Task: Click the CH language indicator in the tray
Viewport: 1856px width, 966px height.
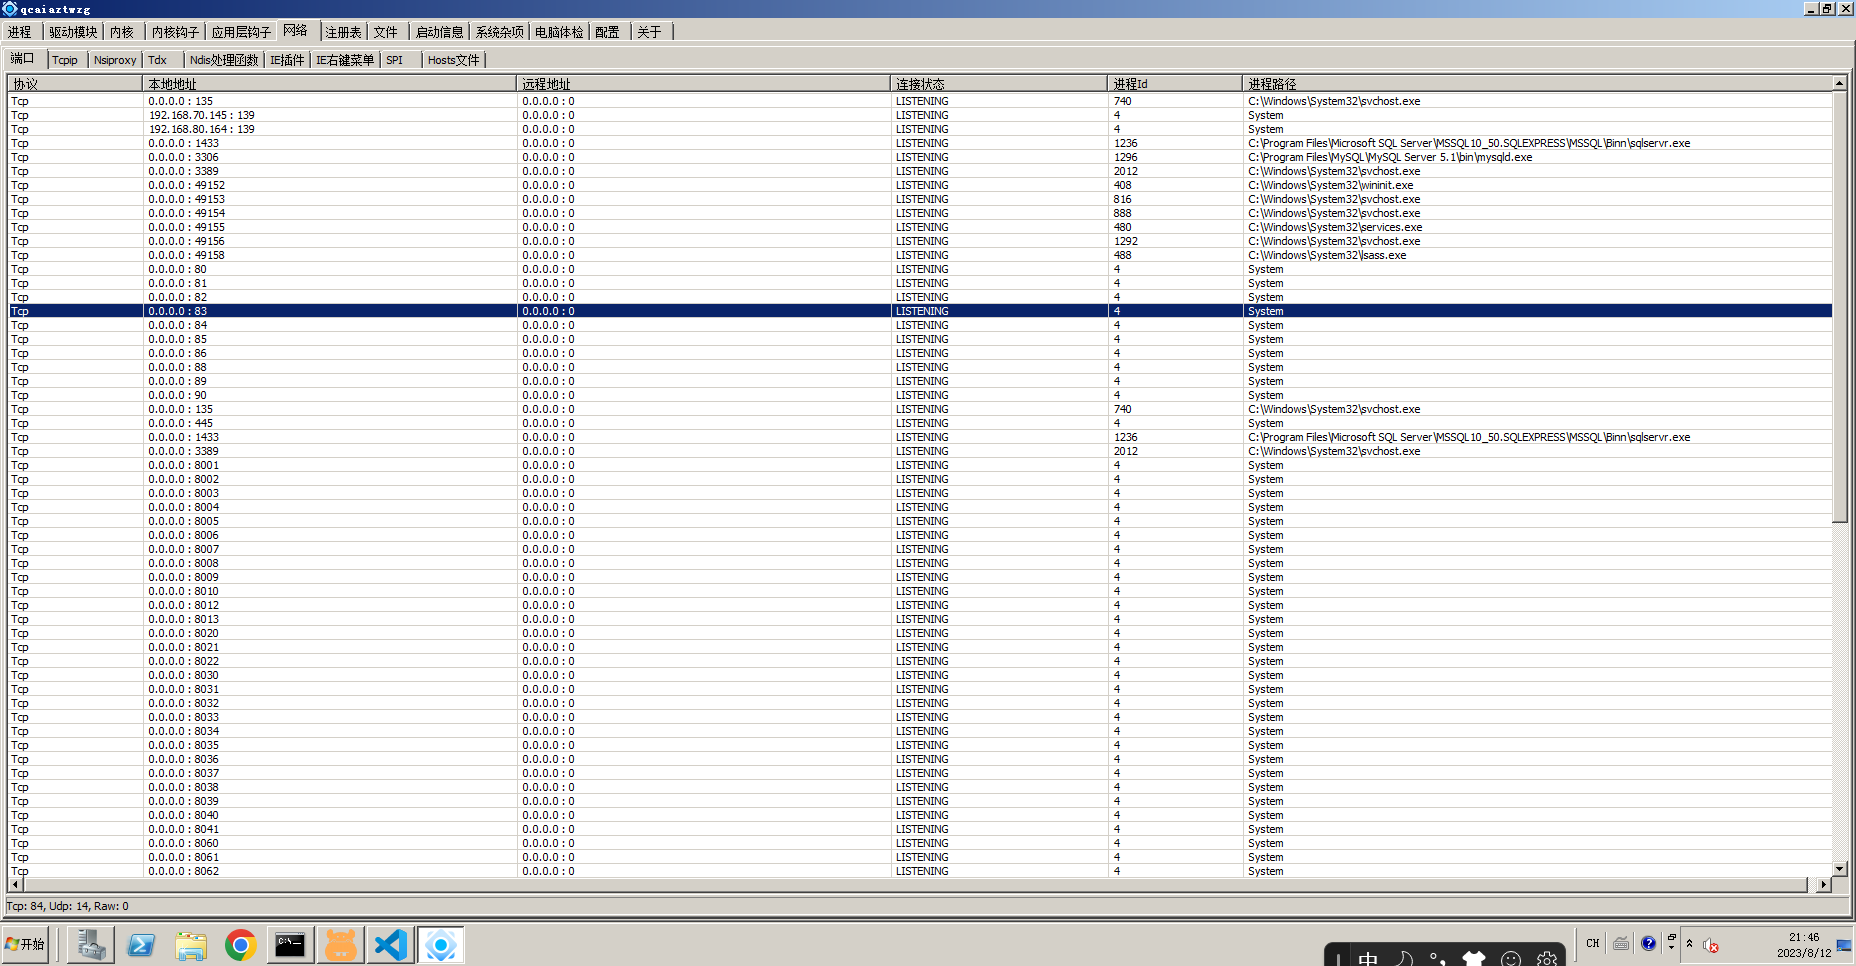Action: tap(1592, 943)
